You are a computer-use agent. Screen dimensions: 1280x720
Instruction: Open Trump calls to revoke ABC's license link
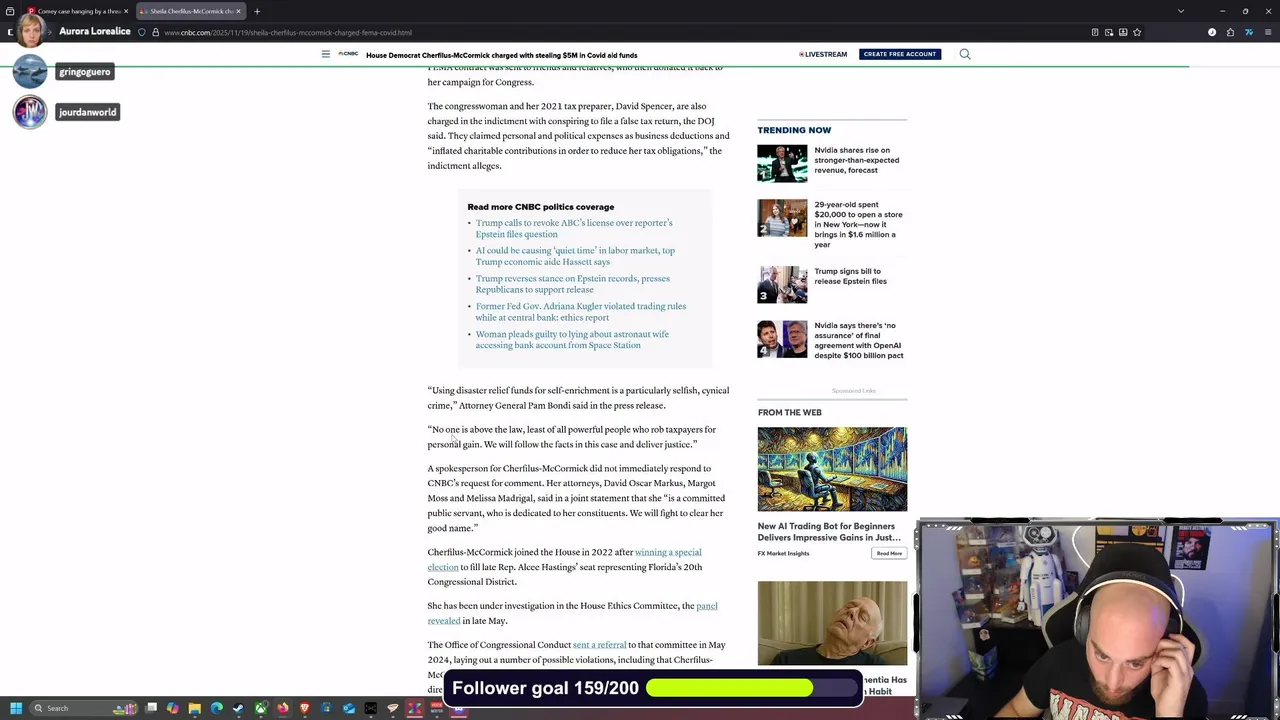[x=574, y=228]
